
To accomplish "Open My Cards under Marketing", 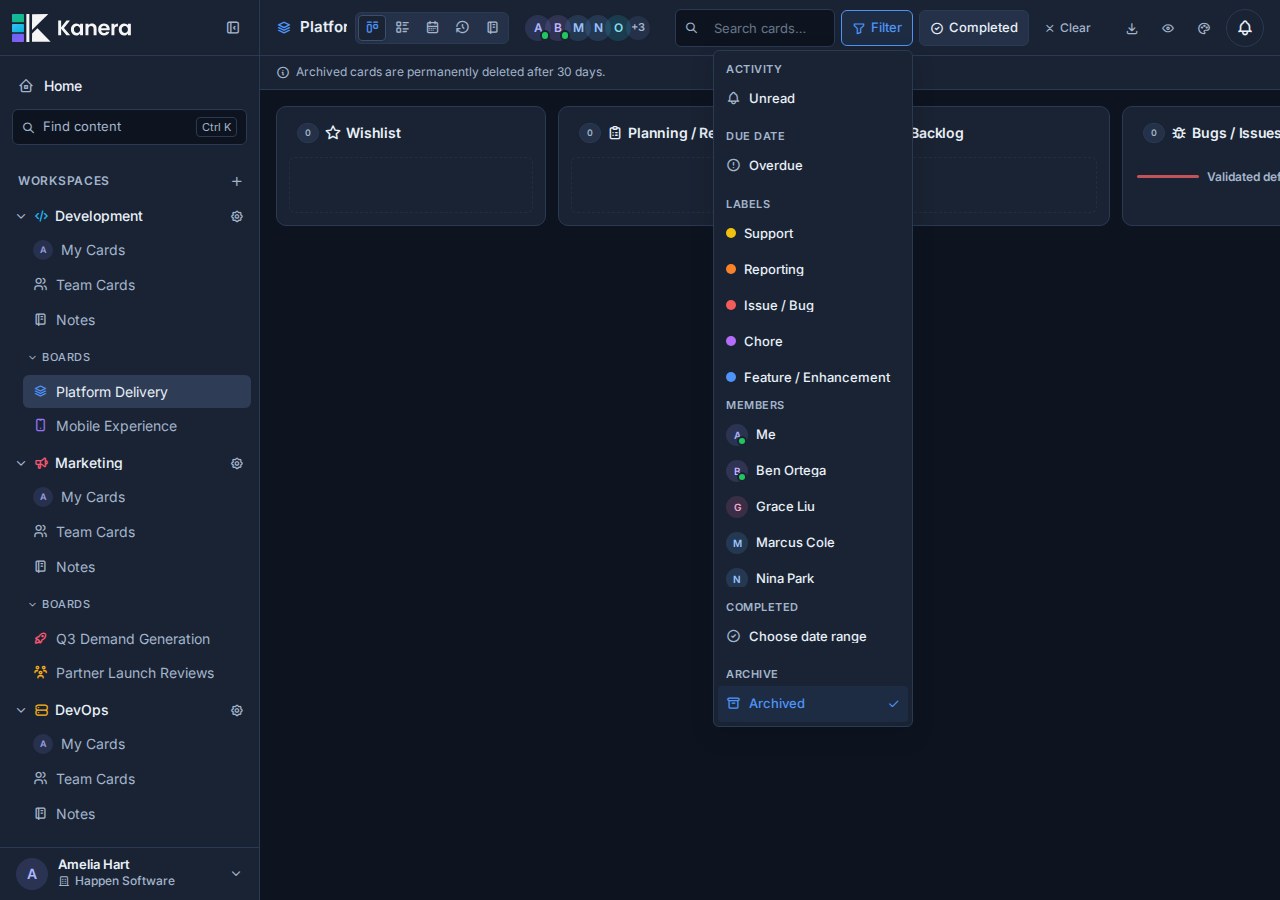I will pyautogui.click(x=137, y=497).
